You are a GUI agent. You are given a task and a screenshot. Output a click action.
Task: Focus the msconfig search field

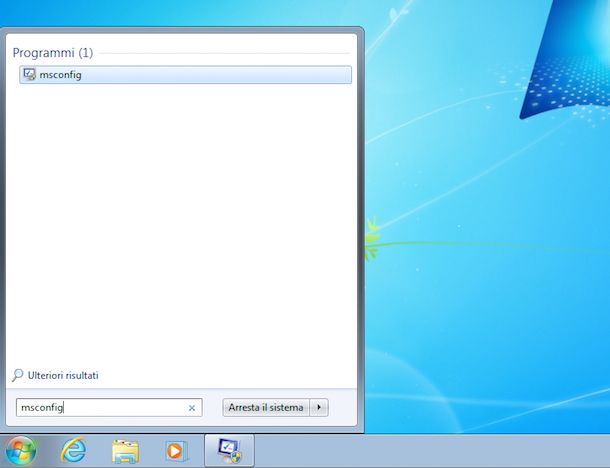(x=109, y=407)
